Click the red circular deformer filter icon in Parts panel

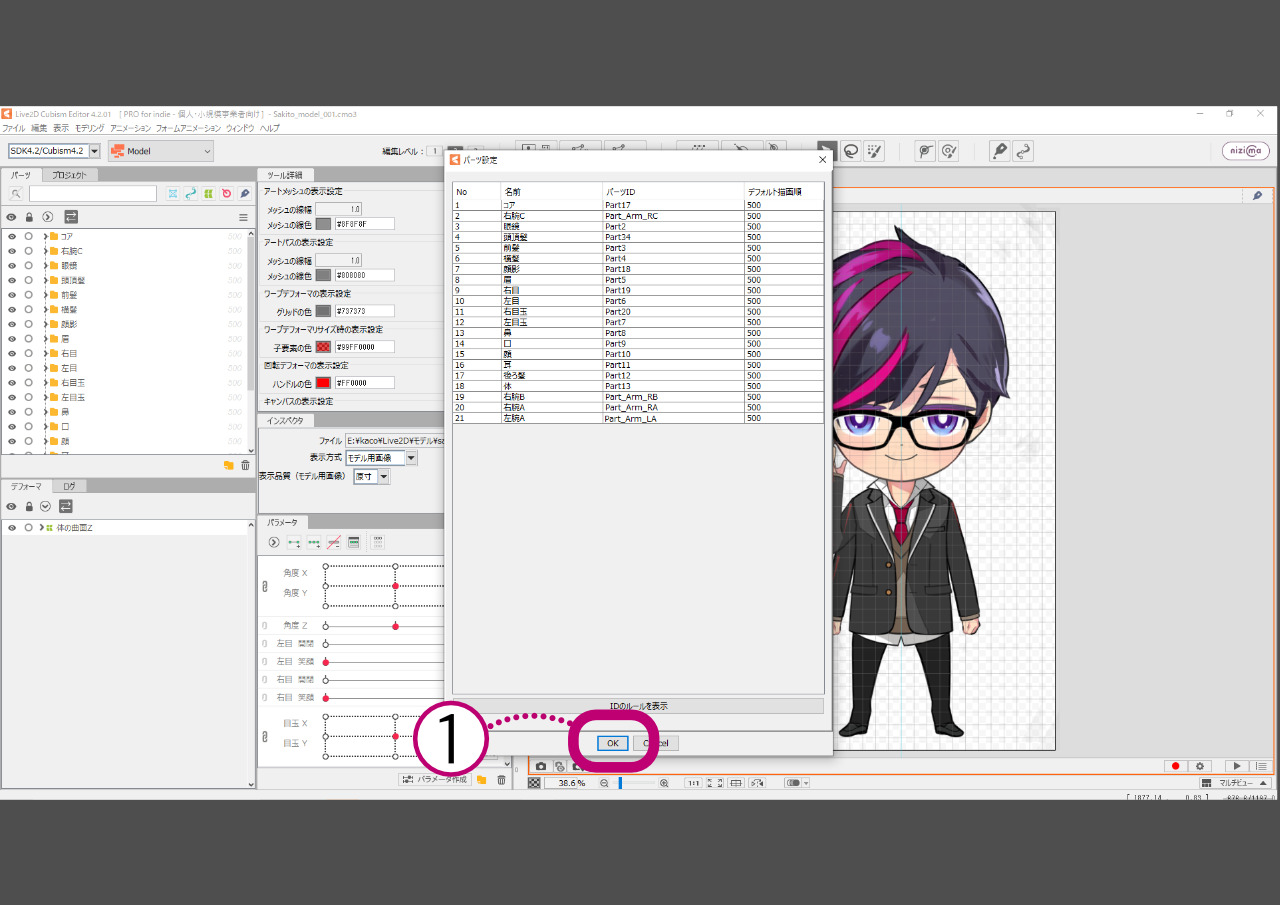[x=226, y=194]
